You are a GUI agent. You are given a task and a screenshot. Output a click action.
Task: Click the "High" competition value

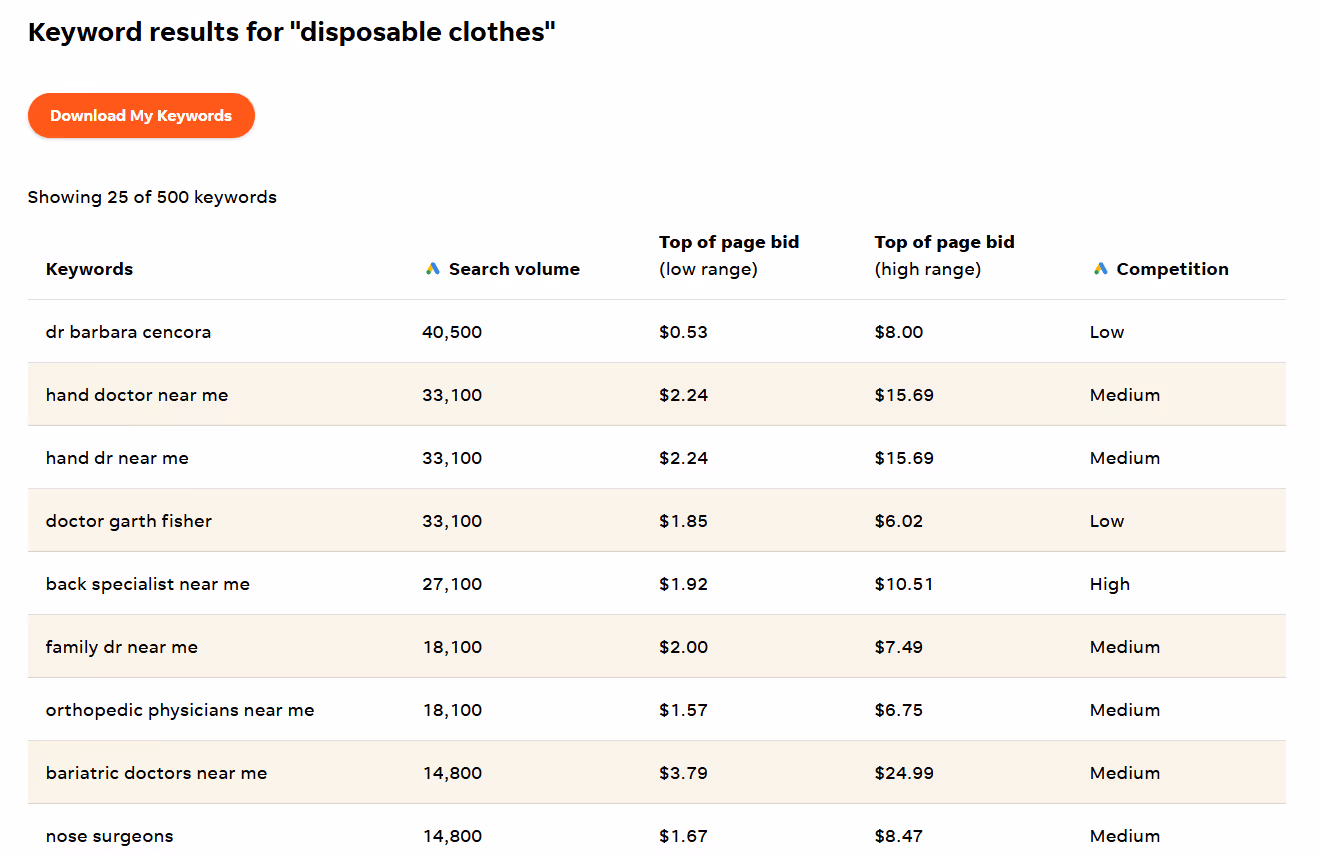[1109, 584]
